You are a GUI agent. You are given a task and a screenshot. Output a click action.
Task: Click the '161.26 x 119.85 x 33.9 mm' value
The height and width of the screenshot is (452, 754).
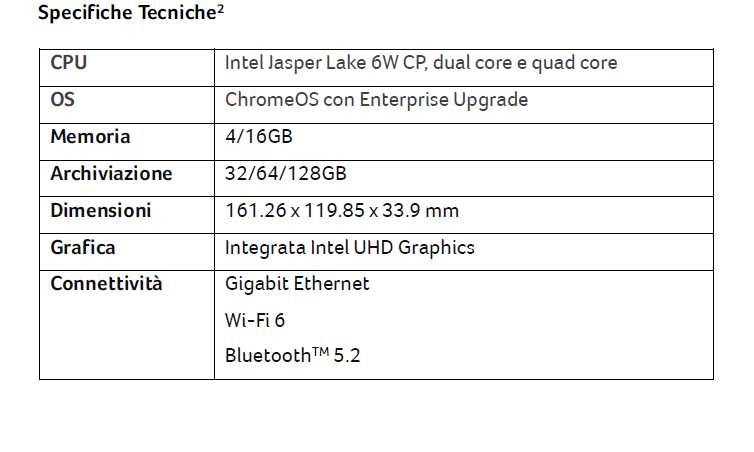pos(342,211)
